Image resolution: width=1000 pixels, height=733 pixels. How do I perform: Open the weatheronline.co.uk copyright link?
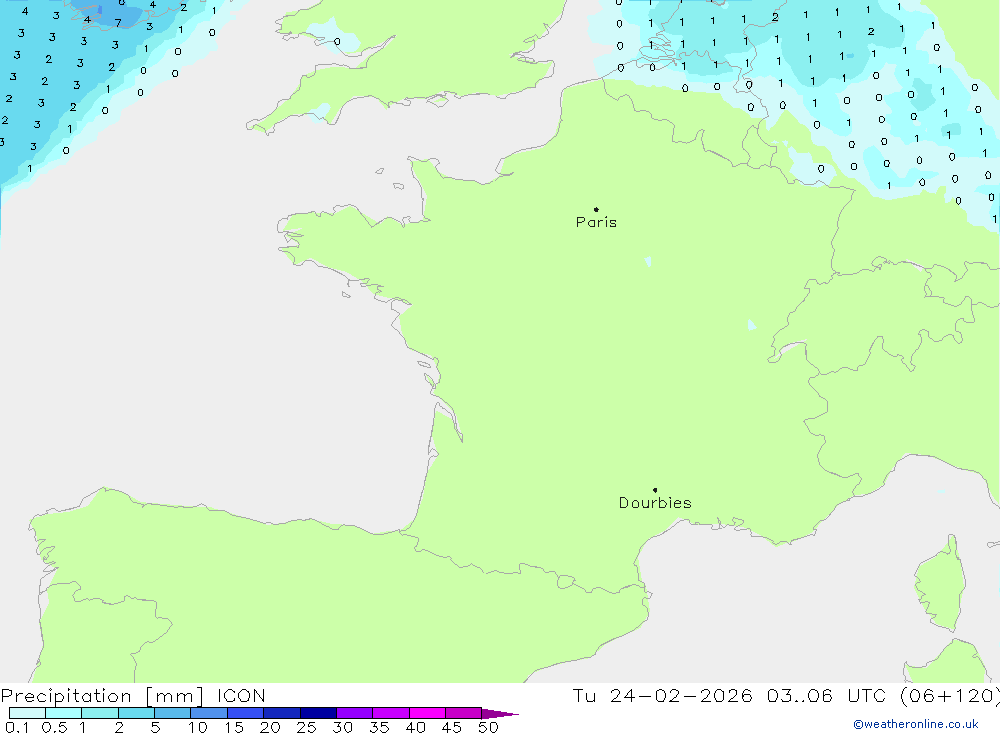[915, 724]
